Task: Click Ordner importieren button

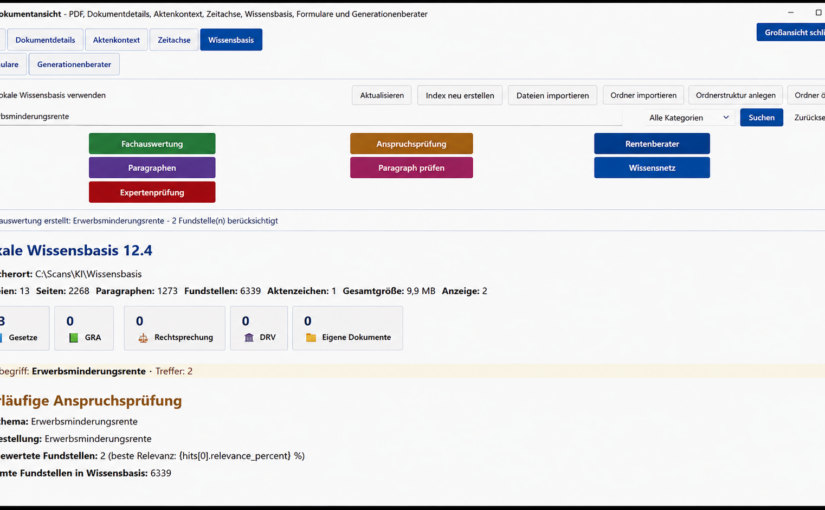Action: point(643,95)
